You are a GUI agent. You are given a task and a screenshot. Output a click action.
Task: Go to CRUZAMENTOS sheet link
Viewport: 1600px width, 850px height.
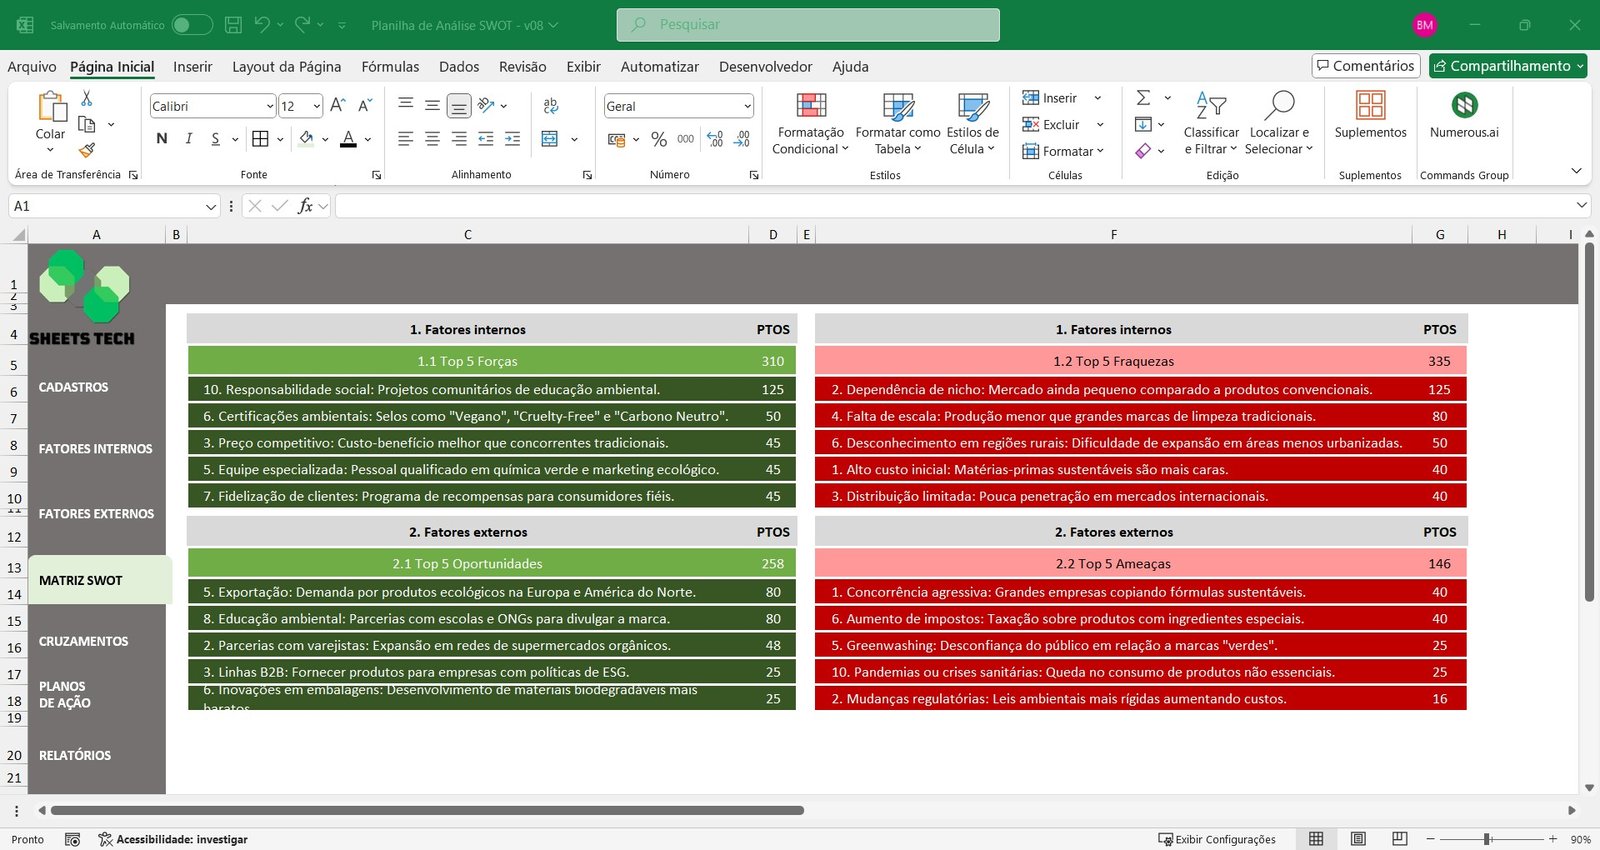[83, 641]
